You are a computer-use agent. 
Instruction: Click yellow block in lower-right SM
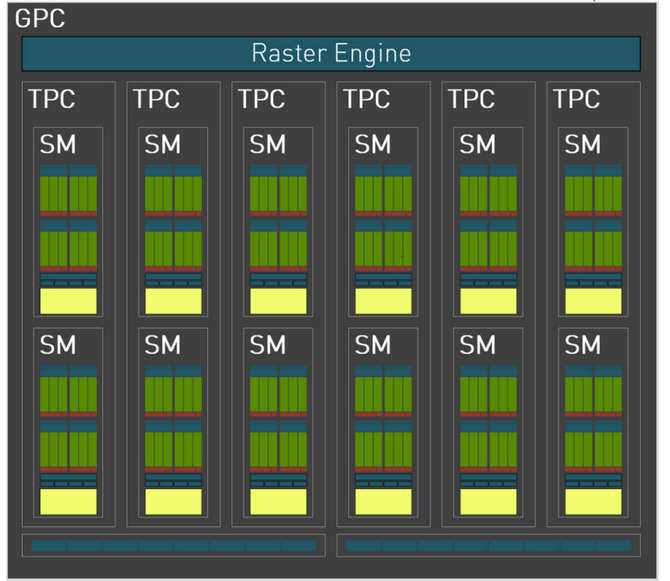pyautogui.click(x=593, y=501)
